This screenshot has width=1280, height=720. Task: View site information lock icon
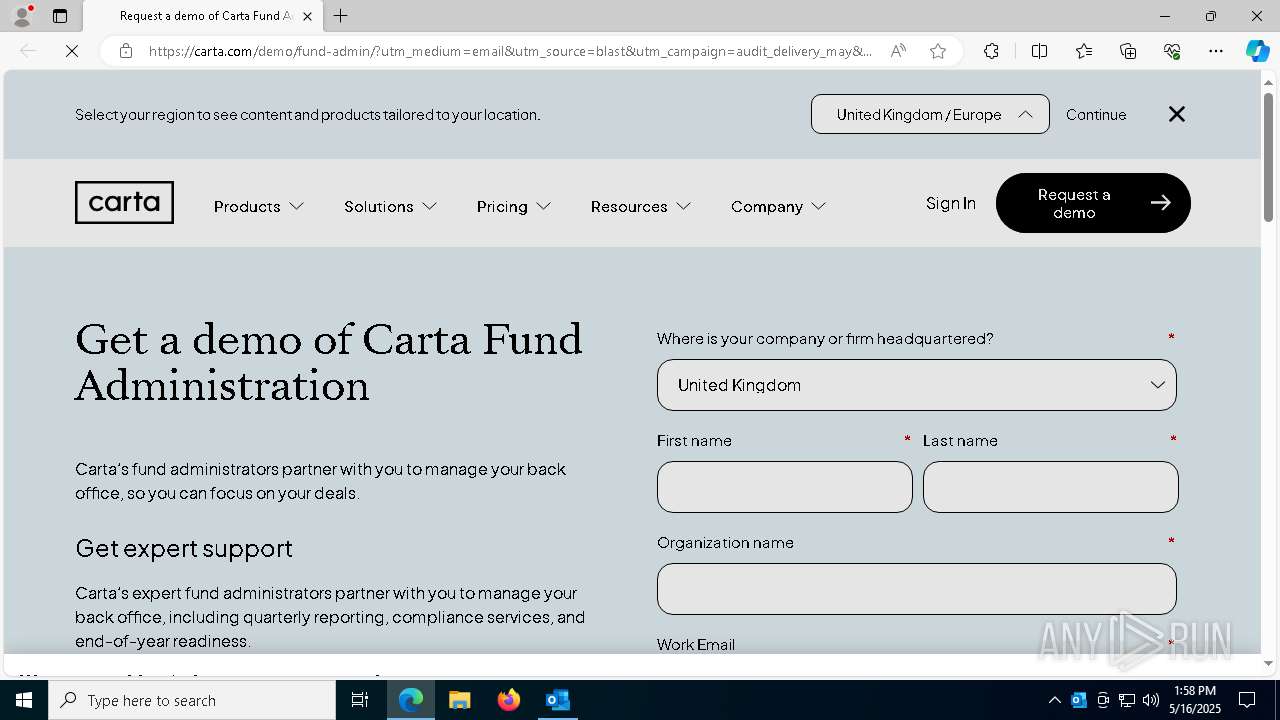pos(126,51)
